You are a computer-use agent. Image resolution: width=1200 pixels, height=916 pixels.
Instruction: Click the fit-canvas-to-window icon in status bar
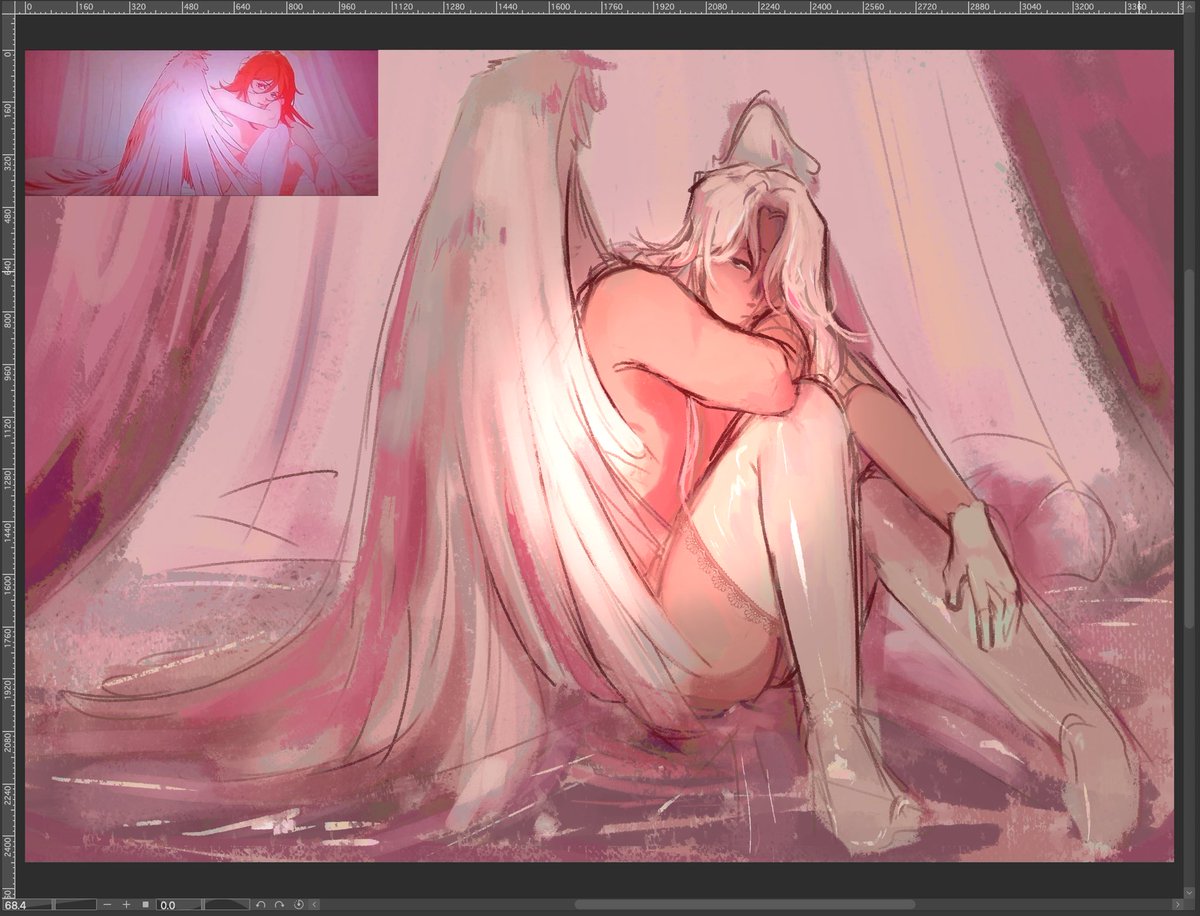[146, 904]
